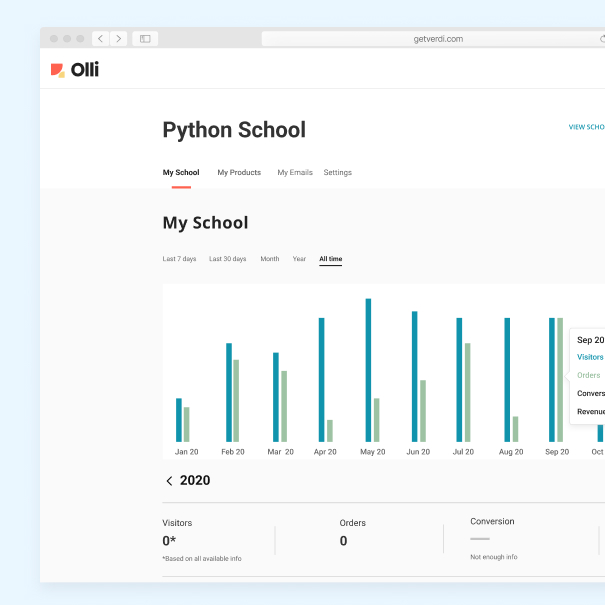Image resolution: width=605 pixels, height=605 pixels.
Task: Select Last 7 days range
Action: pos(179,259)
